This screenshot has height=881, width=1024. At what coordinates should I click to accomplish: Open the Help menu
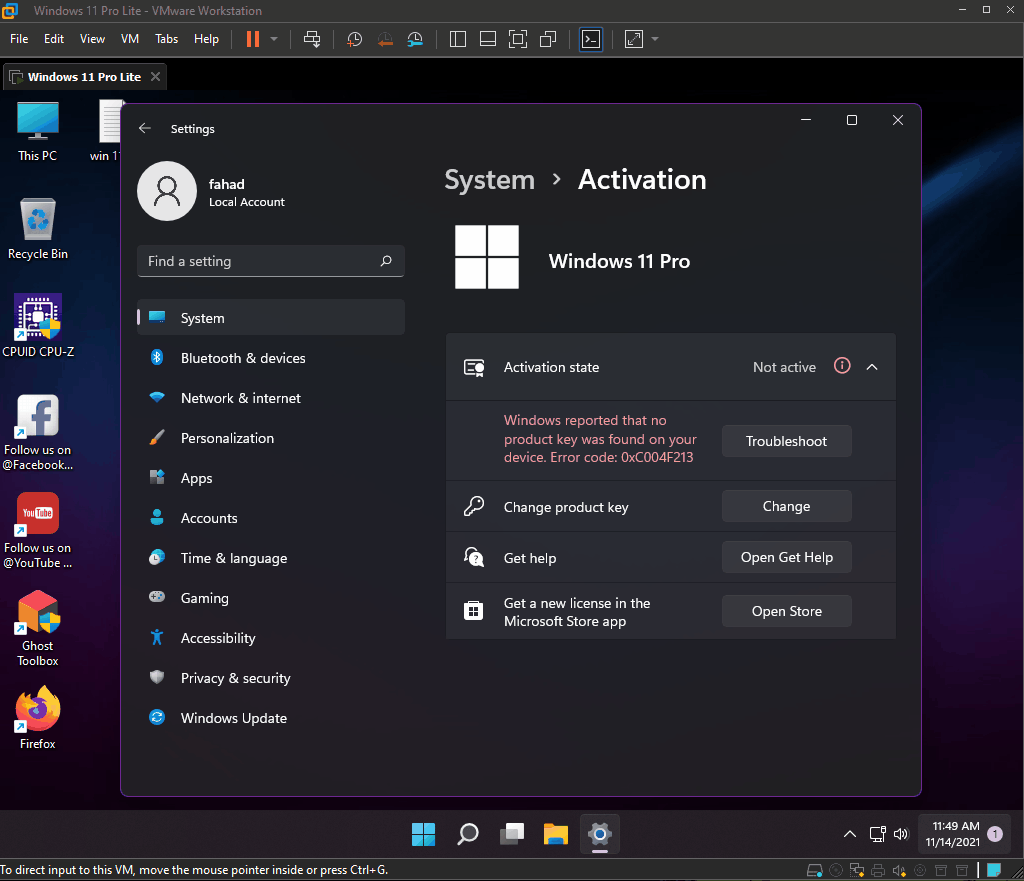206,39
